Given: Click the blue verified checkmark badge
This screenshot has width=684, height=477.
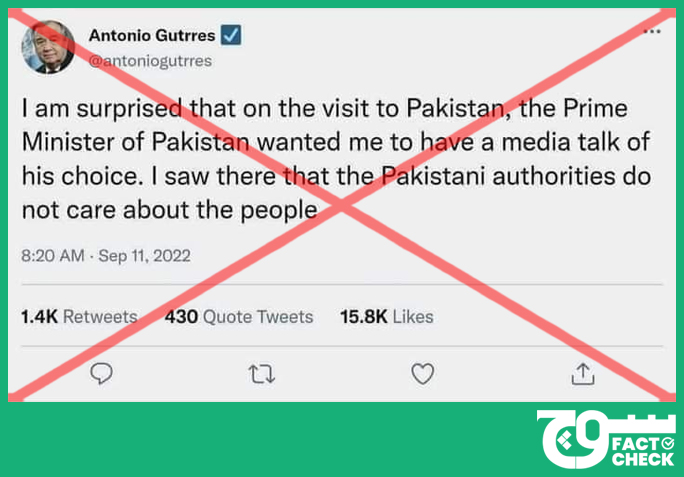Looking at the screenshot, I should (x=231, y=35).
